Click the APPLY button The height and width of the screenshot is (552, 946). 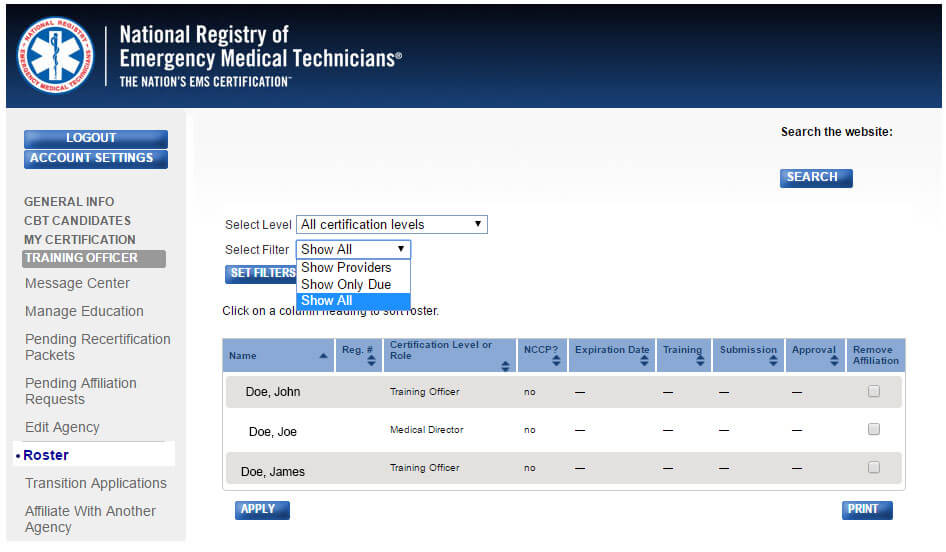coord(262,510)
